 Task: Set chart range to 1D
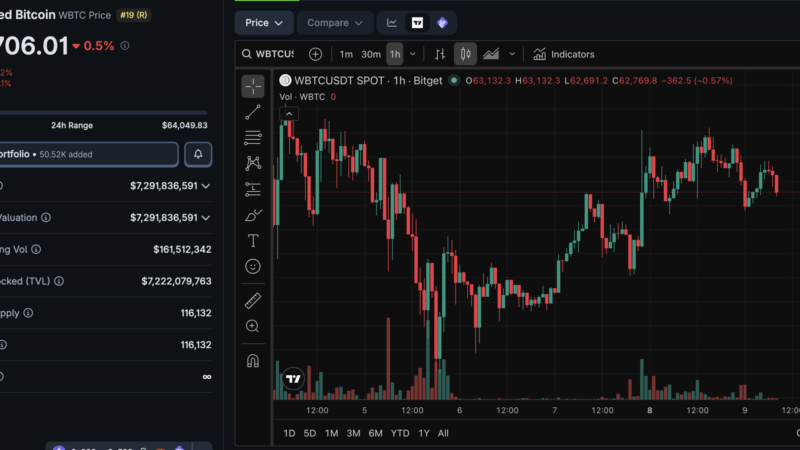[289, 433]
